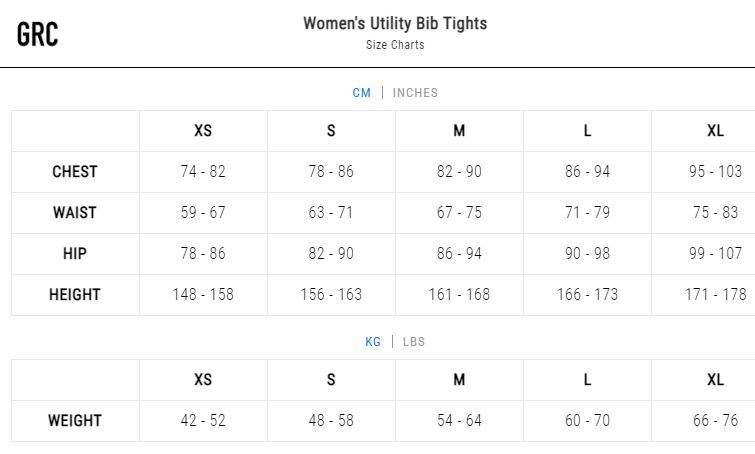The height and width of the screenshot is (454, 755).
Task: Select the CM unit option
Action: point(362,93)
